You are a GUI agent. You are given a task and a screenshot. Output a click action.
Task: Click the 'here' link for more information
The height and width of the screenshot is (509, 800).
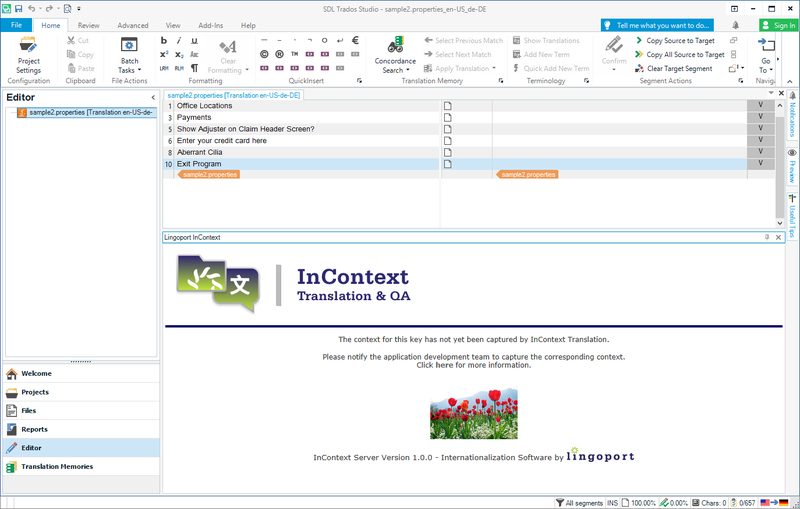point(445,365)
